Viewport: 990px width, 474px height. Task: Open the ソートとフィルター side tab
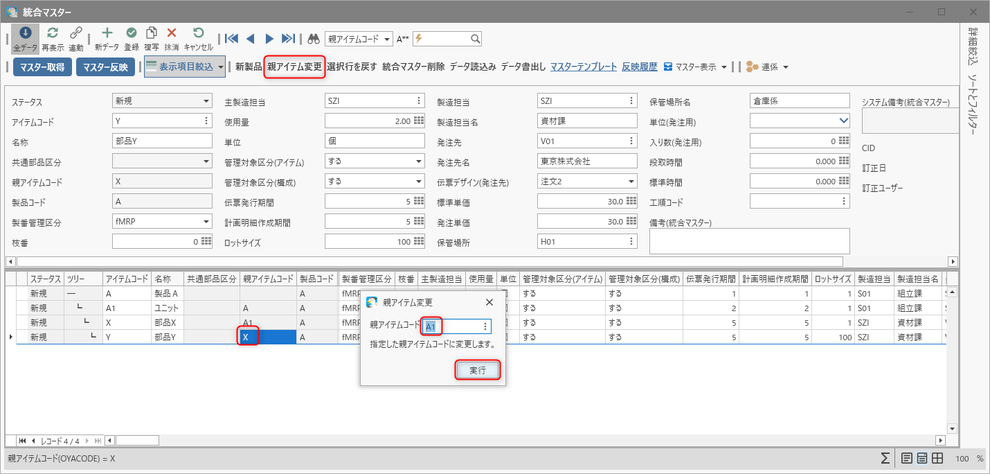(973, 104)
